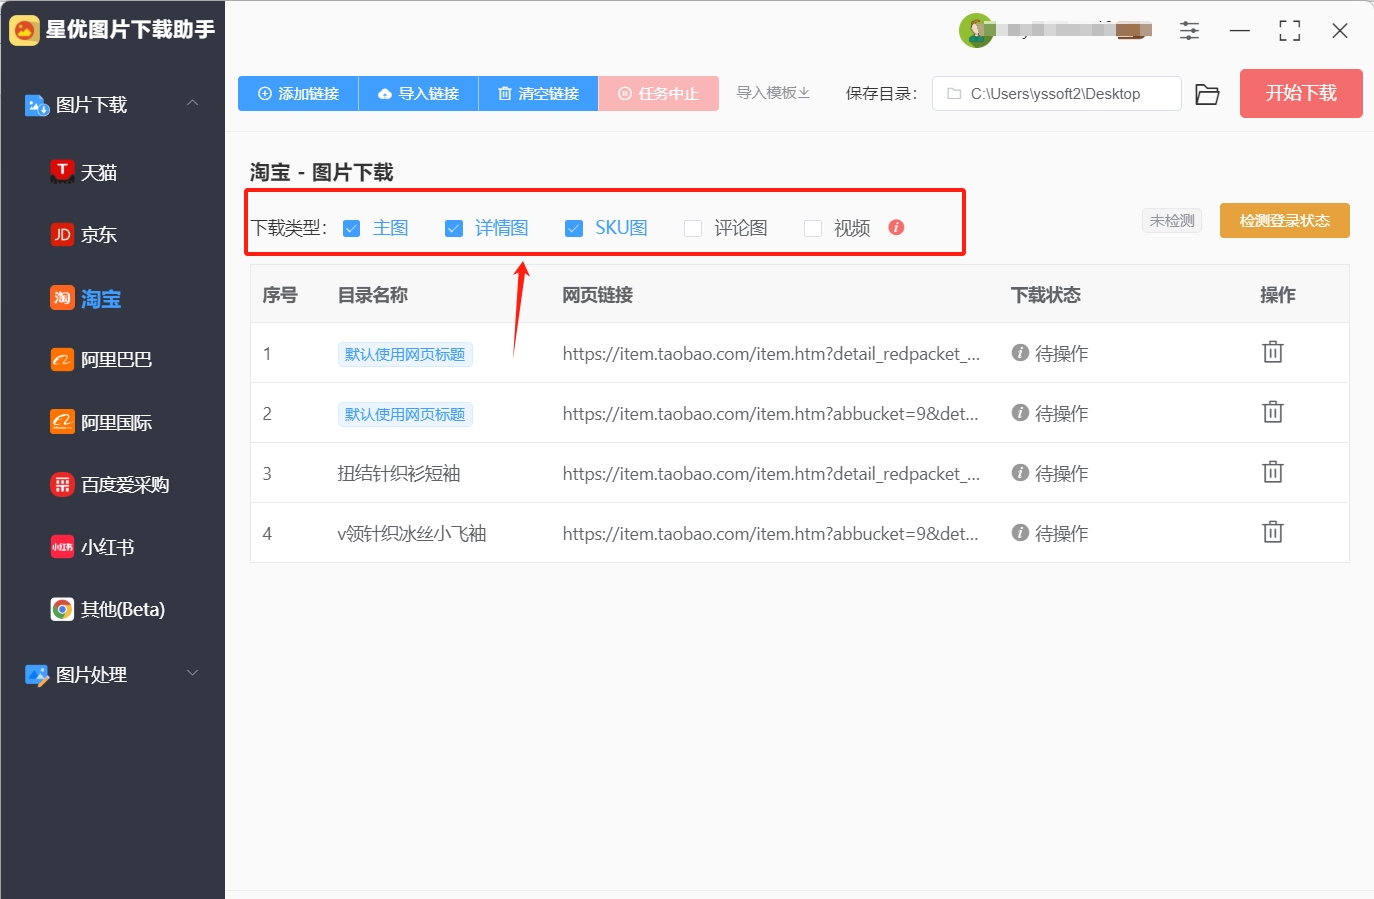Screen dimensions: 1374x899
Task: Click the 待操作 status icon in row 4
Action: coord(1020,533)
